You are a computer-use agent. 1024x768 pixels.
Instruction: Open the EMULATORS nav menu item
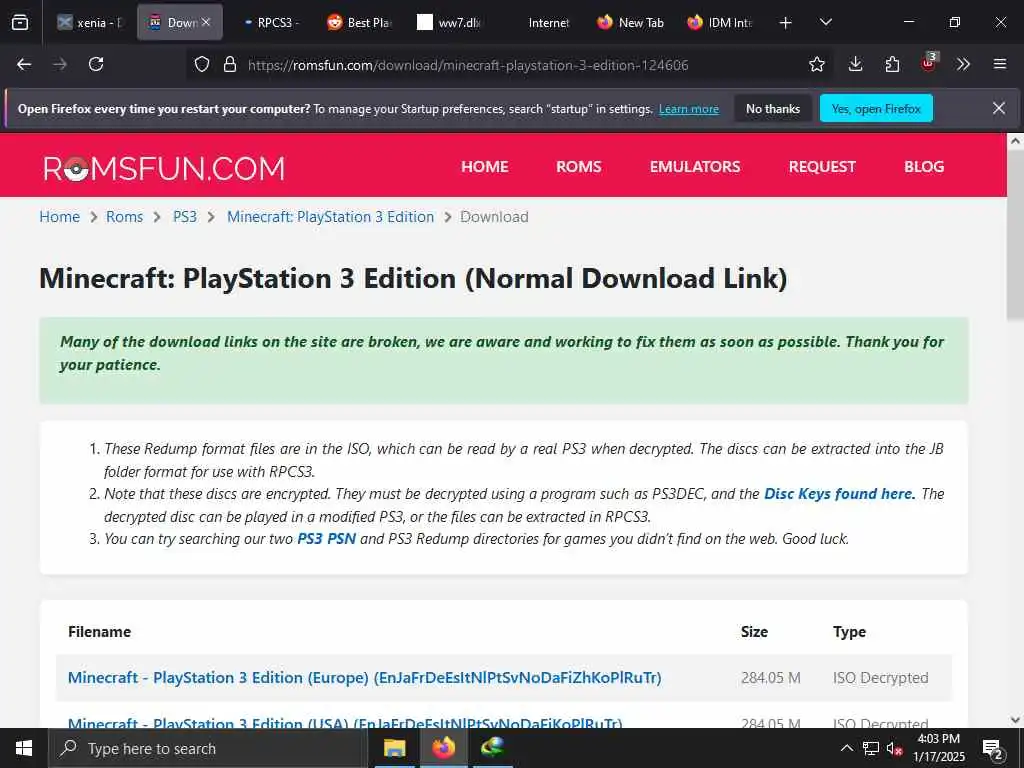coord(695,167)
